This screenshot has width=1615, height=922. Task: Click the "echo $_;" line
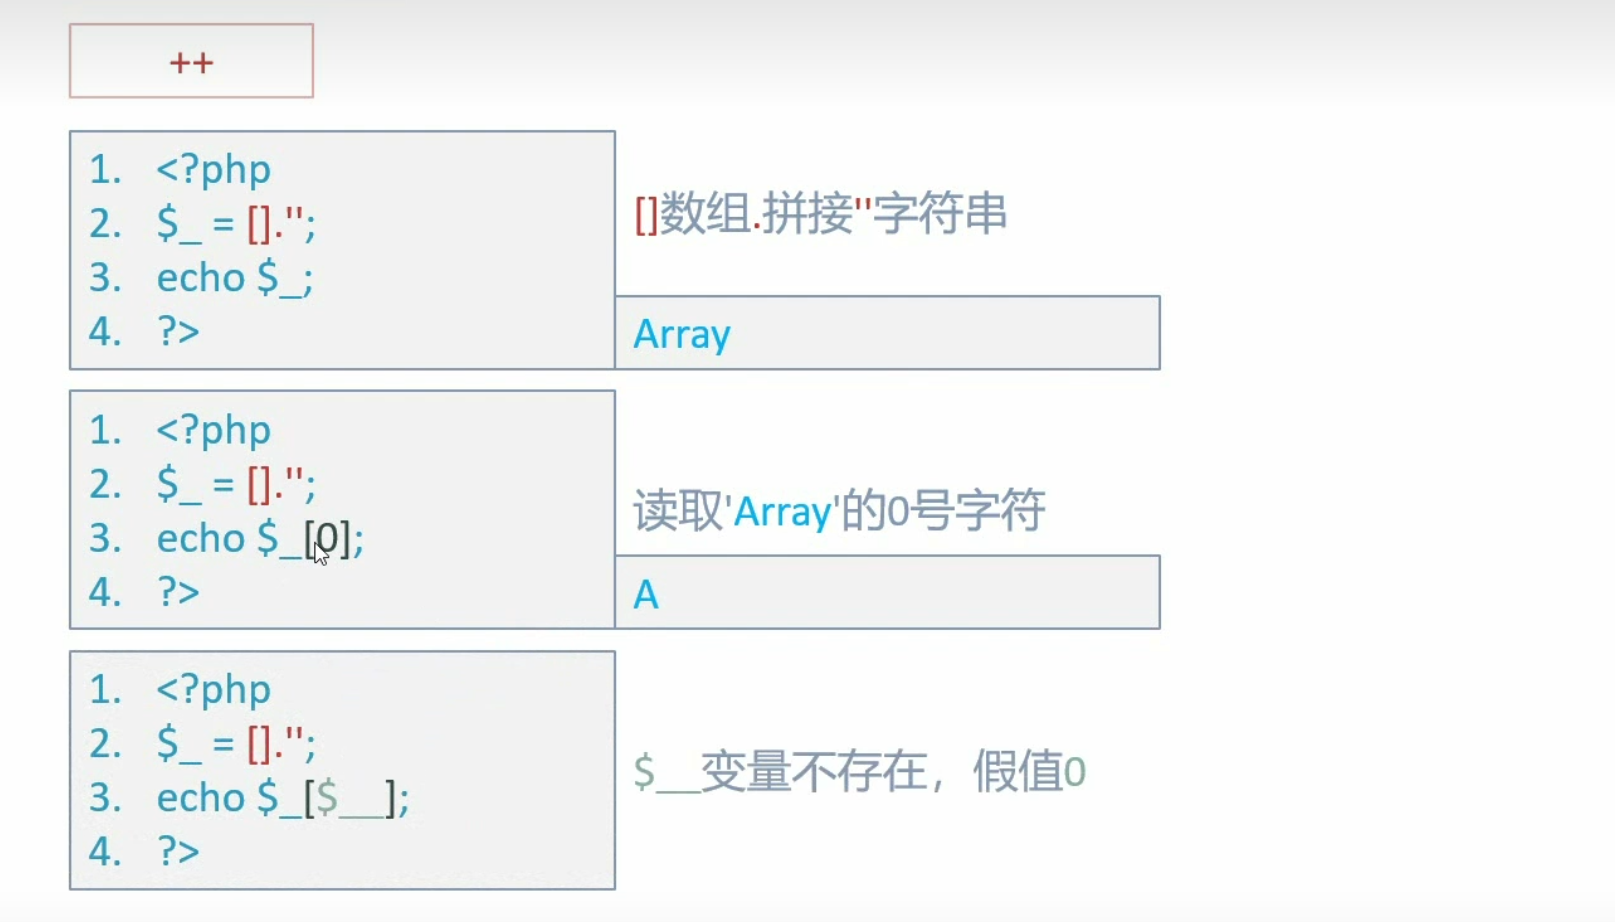coord(234,278)
